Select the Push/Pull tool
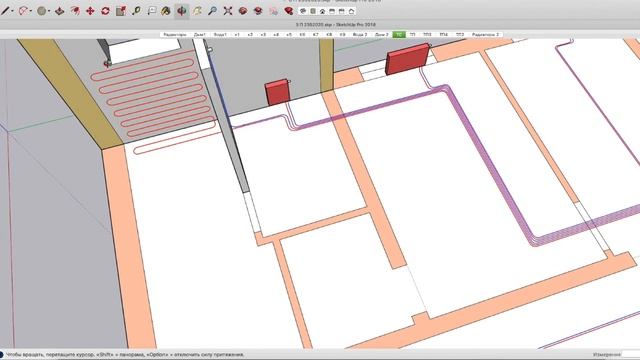Image resolution: width=640 pixels, height=360 pixels. 60,11
